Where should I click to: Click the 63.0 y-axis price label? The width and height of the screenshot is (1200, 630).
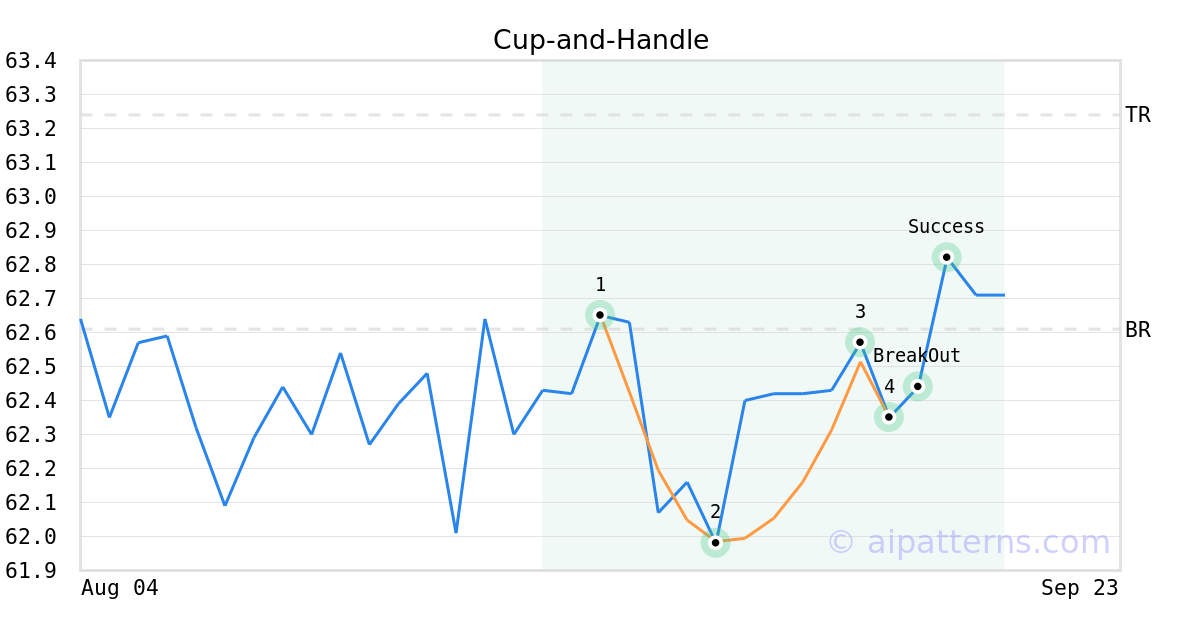click(x=30, y=197)
